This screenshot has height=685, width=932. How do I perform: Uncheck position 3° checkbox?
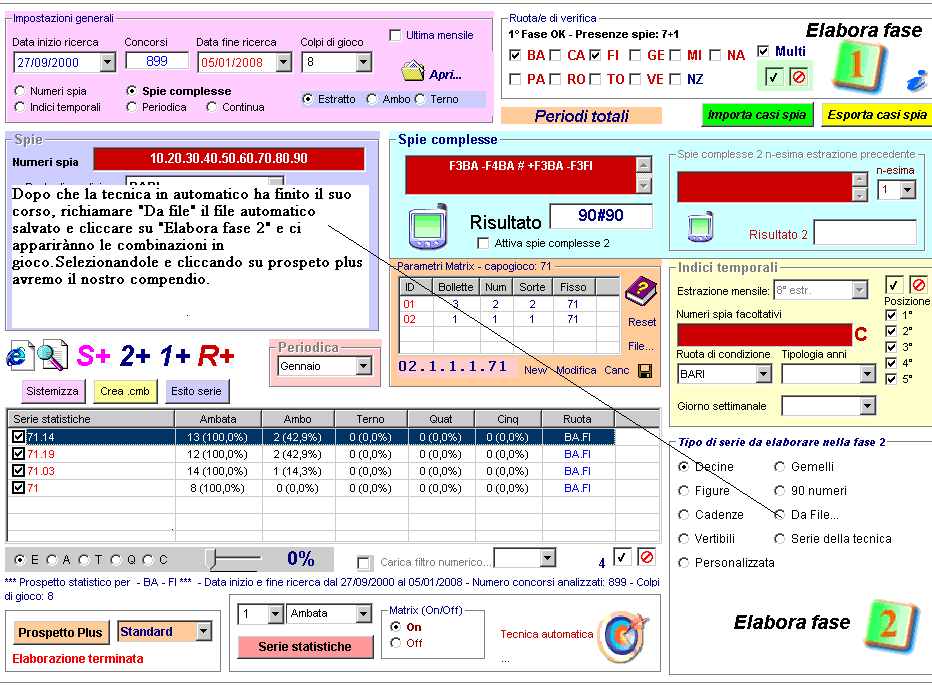tap(891, 347)
